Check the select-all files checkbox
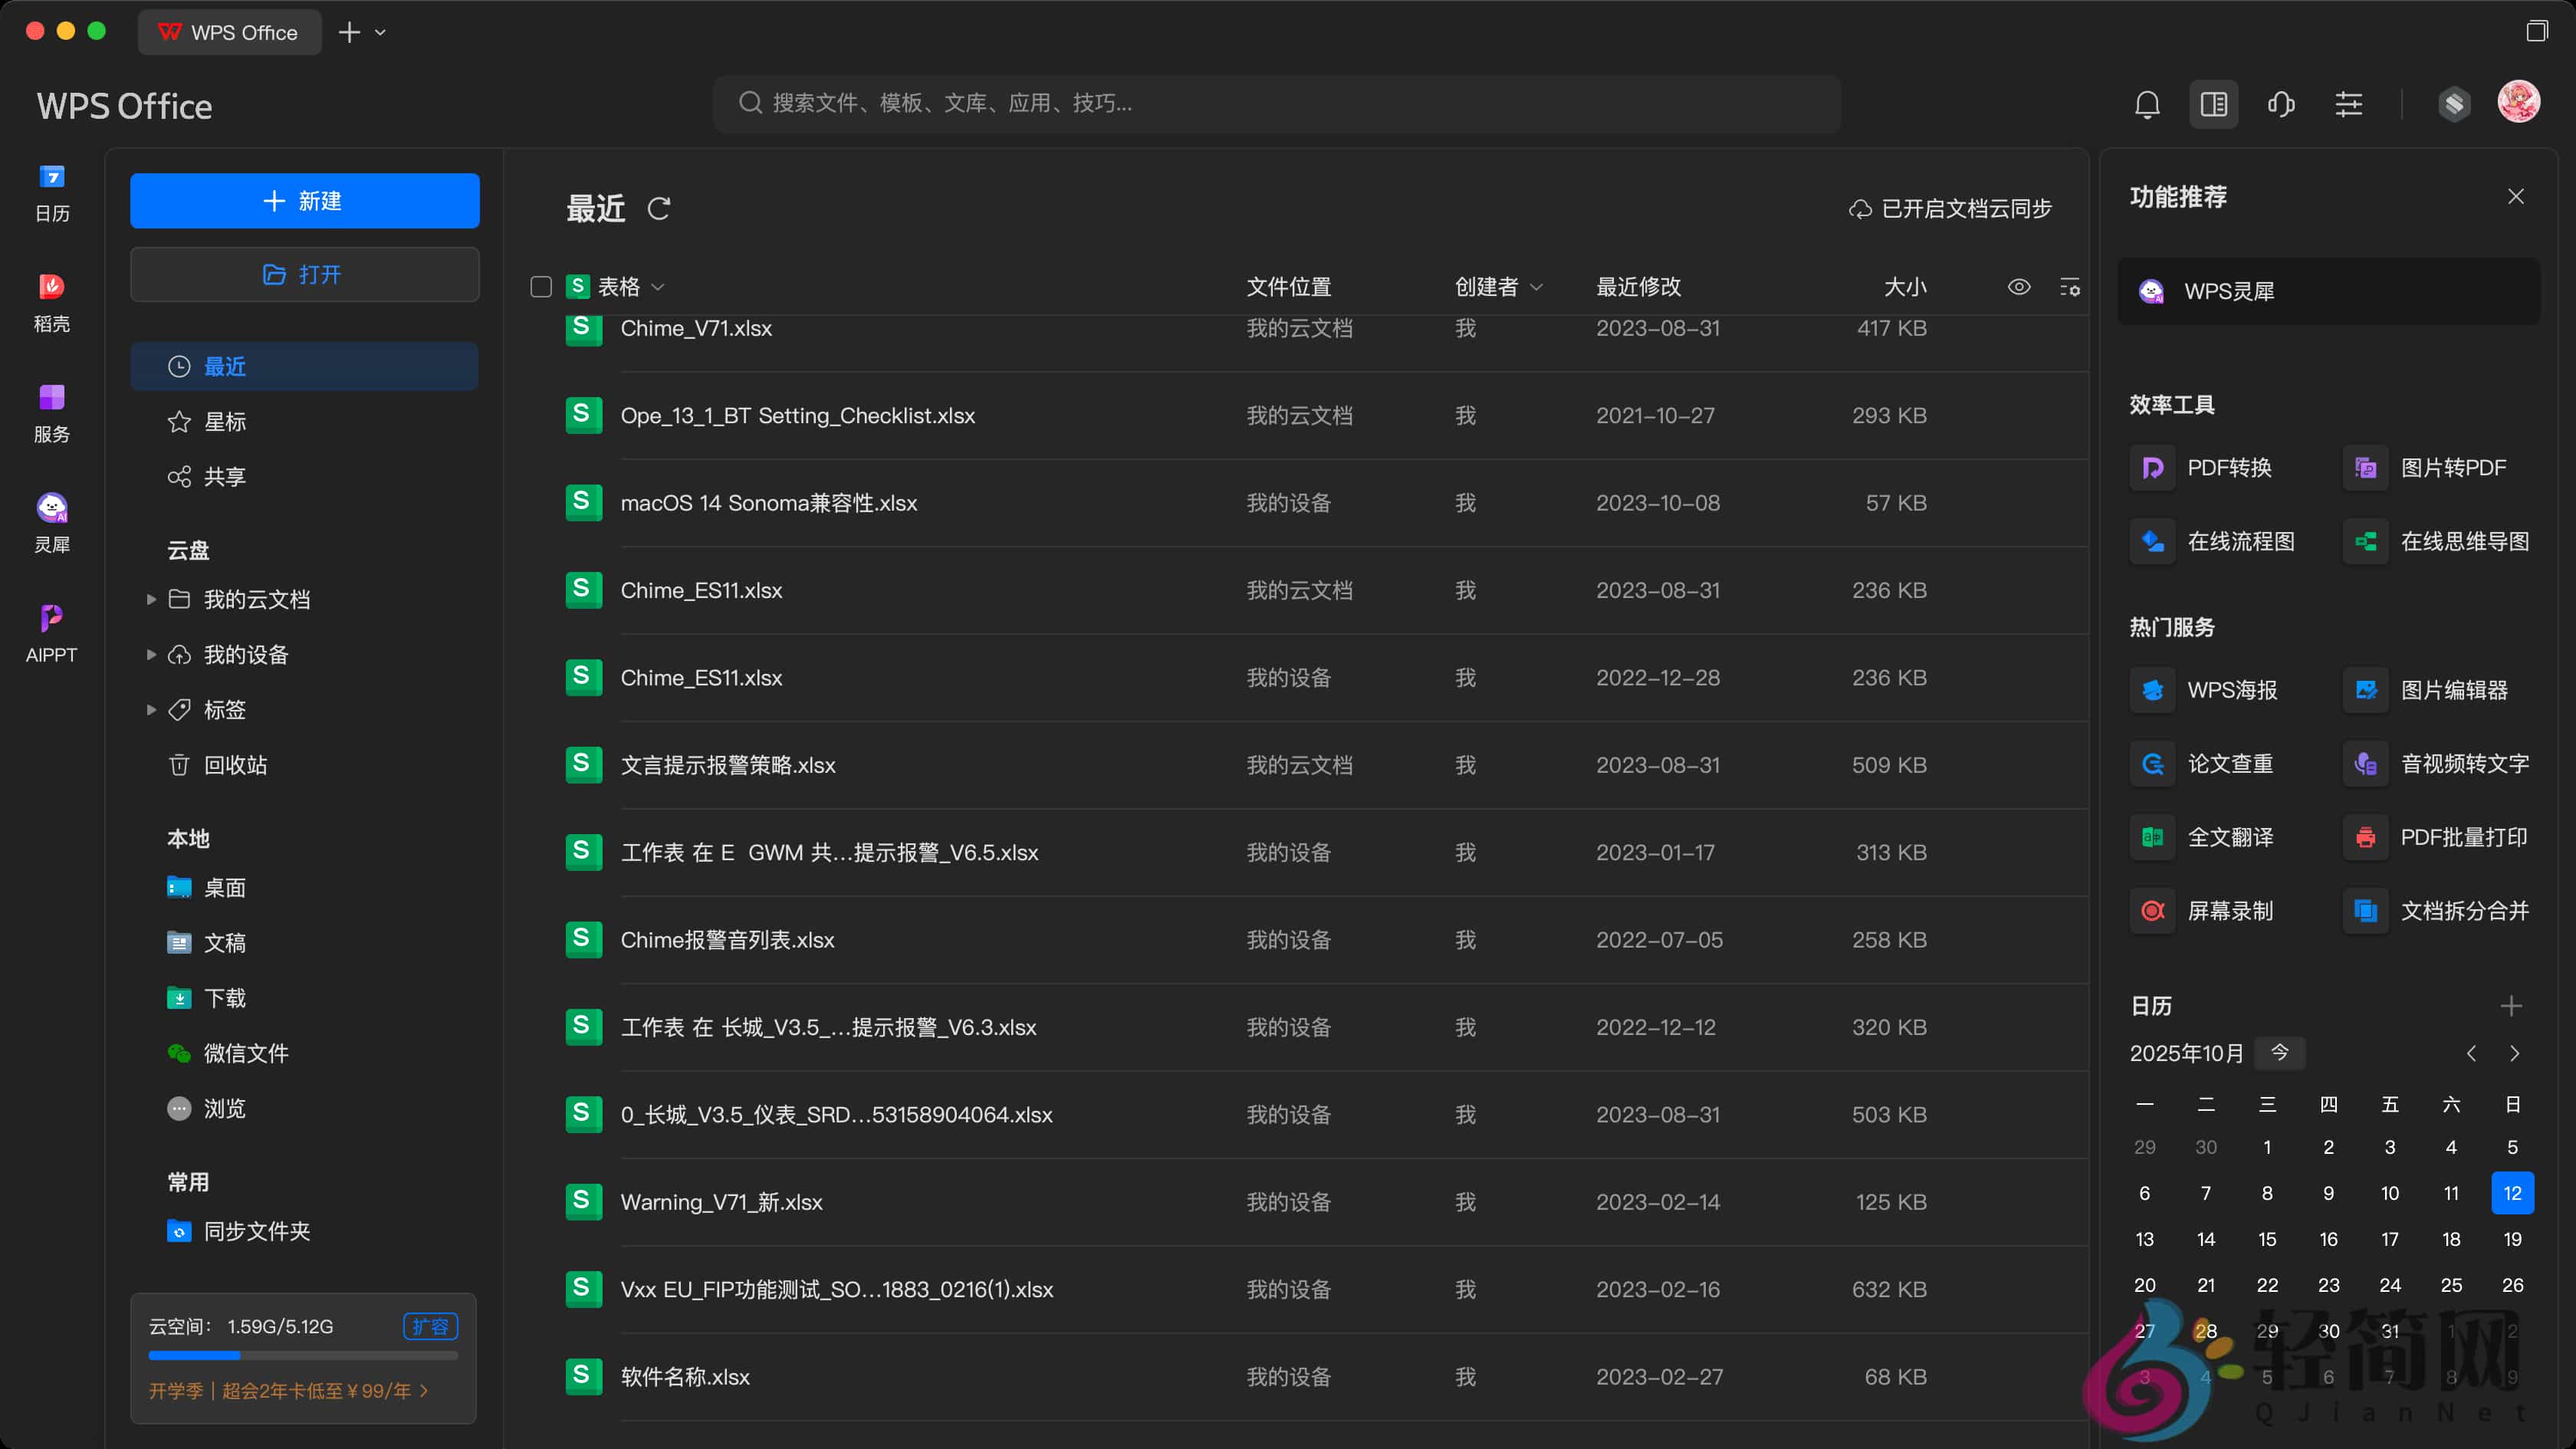 point(541,287)
